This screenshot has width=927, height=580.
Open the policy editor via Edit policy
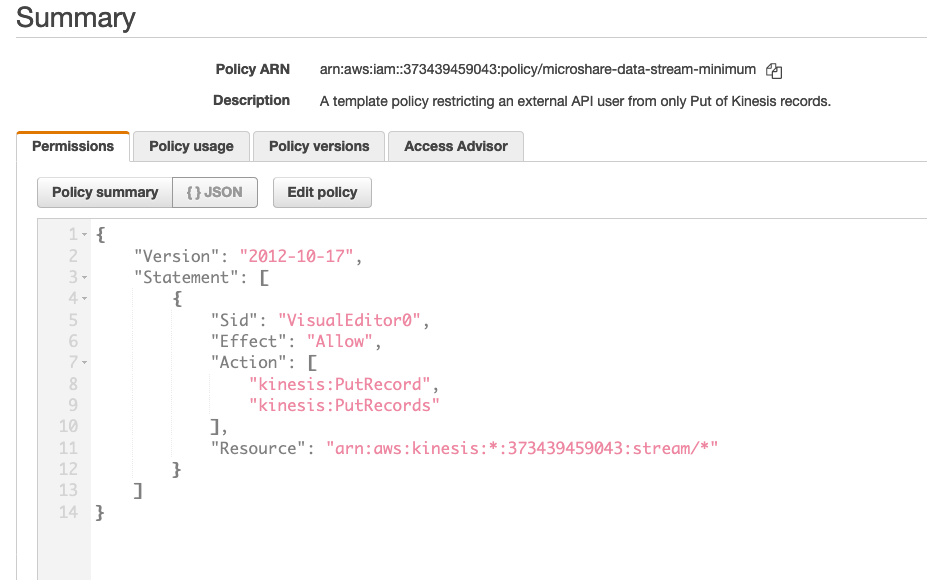[x=322, y=192]
